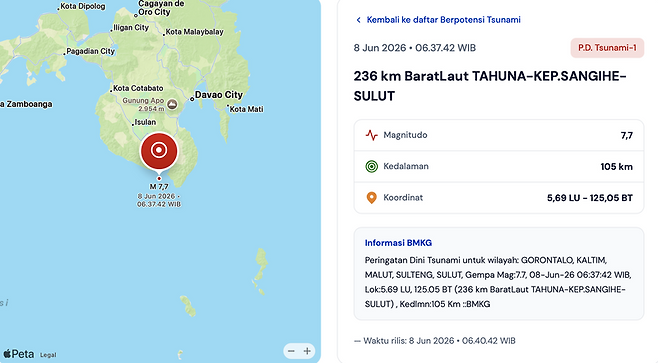Click the Kedalaman row label

(406, 166)
